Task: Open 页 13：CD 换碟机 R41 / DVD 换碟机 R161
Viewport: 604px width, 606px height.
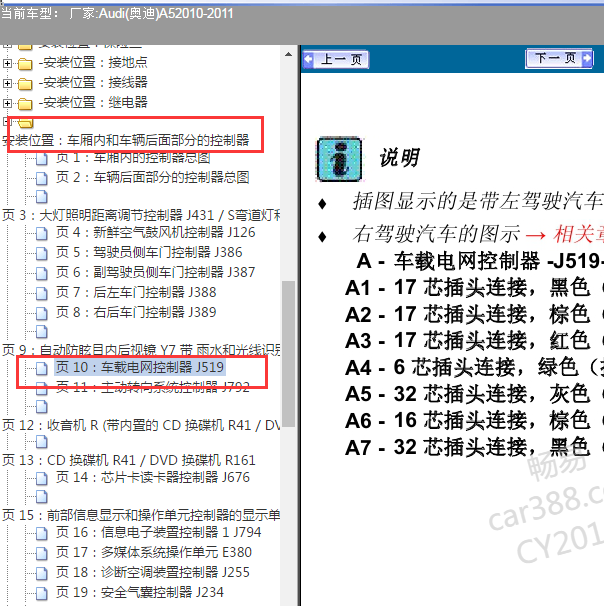Action: pos(129,460)
